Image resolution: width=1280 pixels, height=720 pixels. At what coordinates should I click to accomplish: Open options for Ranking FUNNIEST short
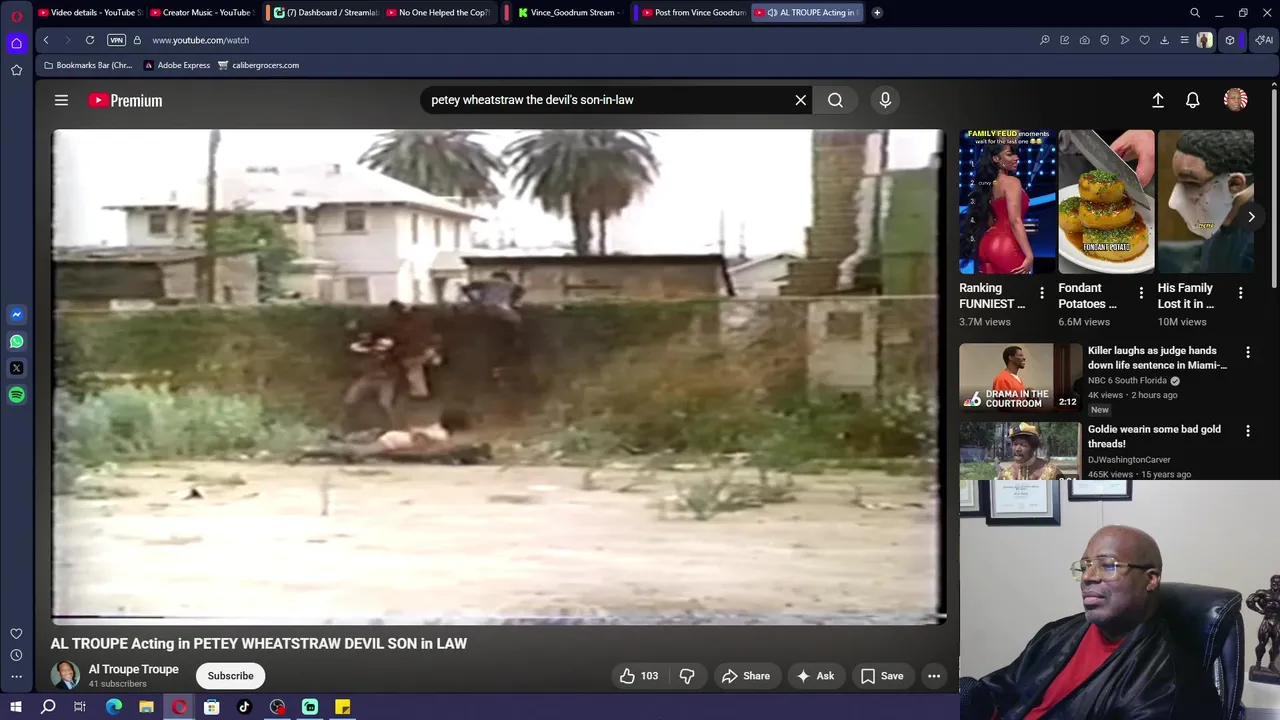[x=1041, y=293]
